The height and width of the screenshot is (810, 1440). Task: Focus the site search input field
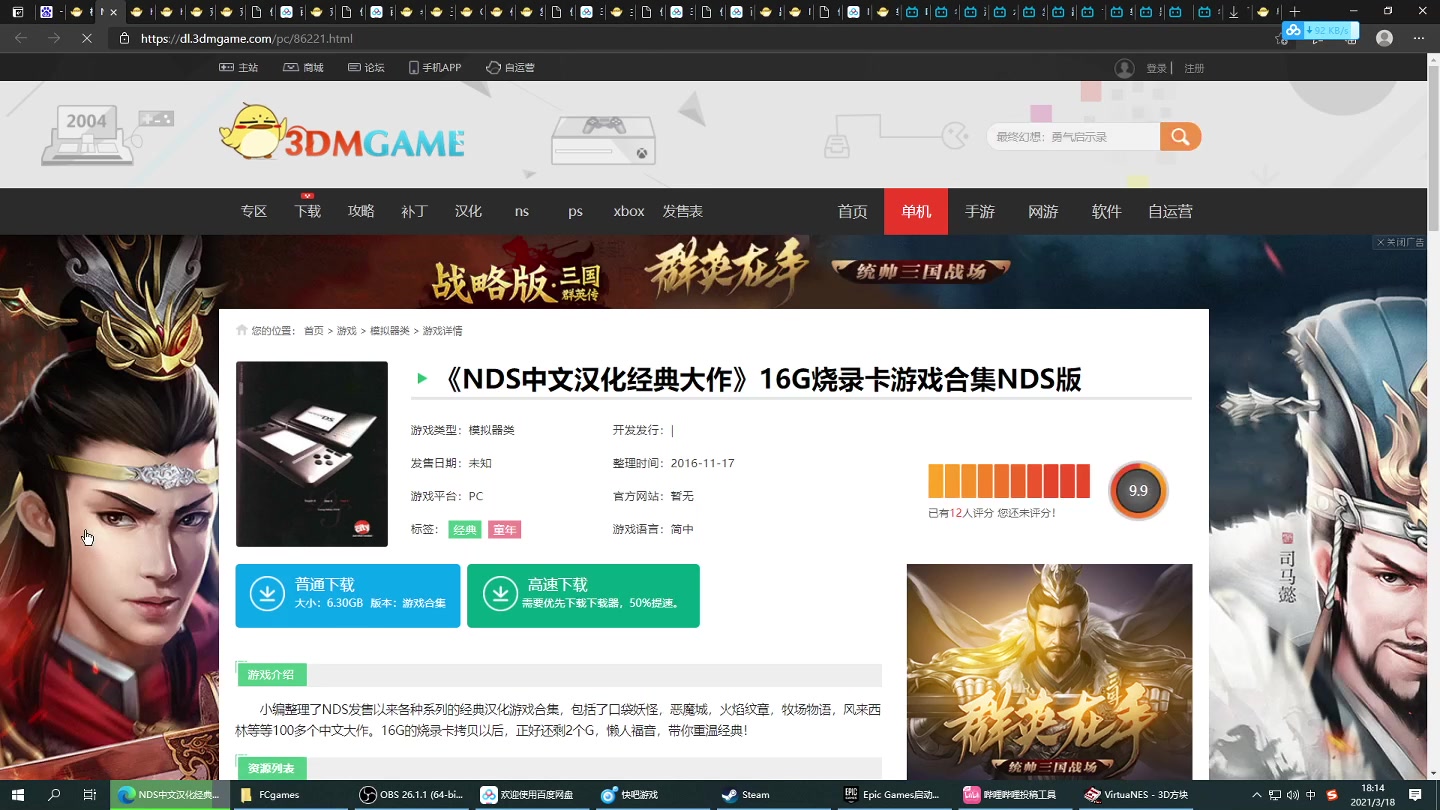click(x=1073, y=137)
